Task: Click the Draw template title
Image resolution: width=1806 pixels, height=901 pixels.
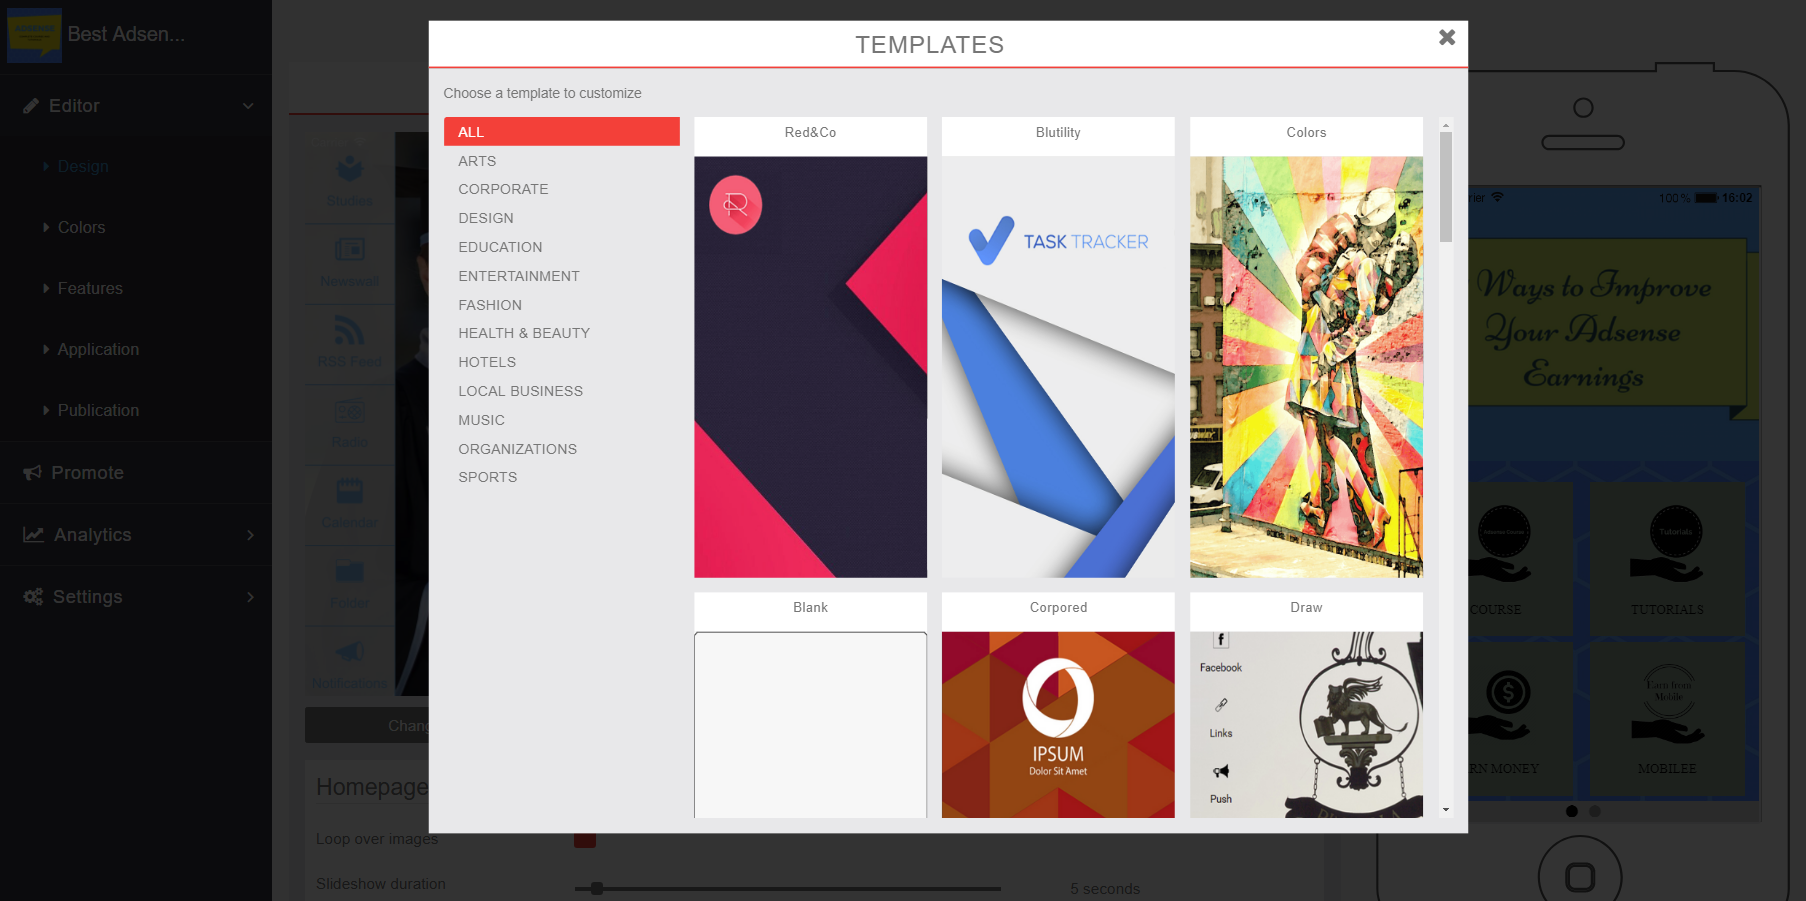Action: click(x=1306, y=607)
